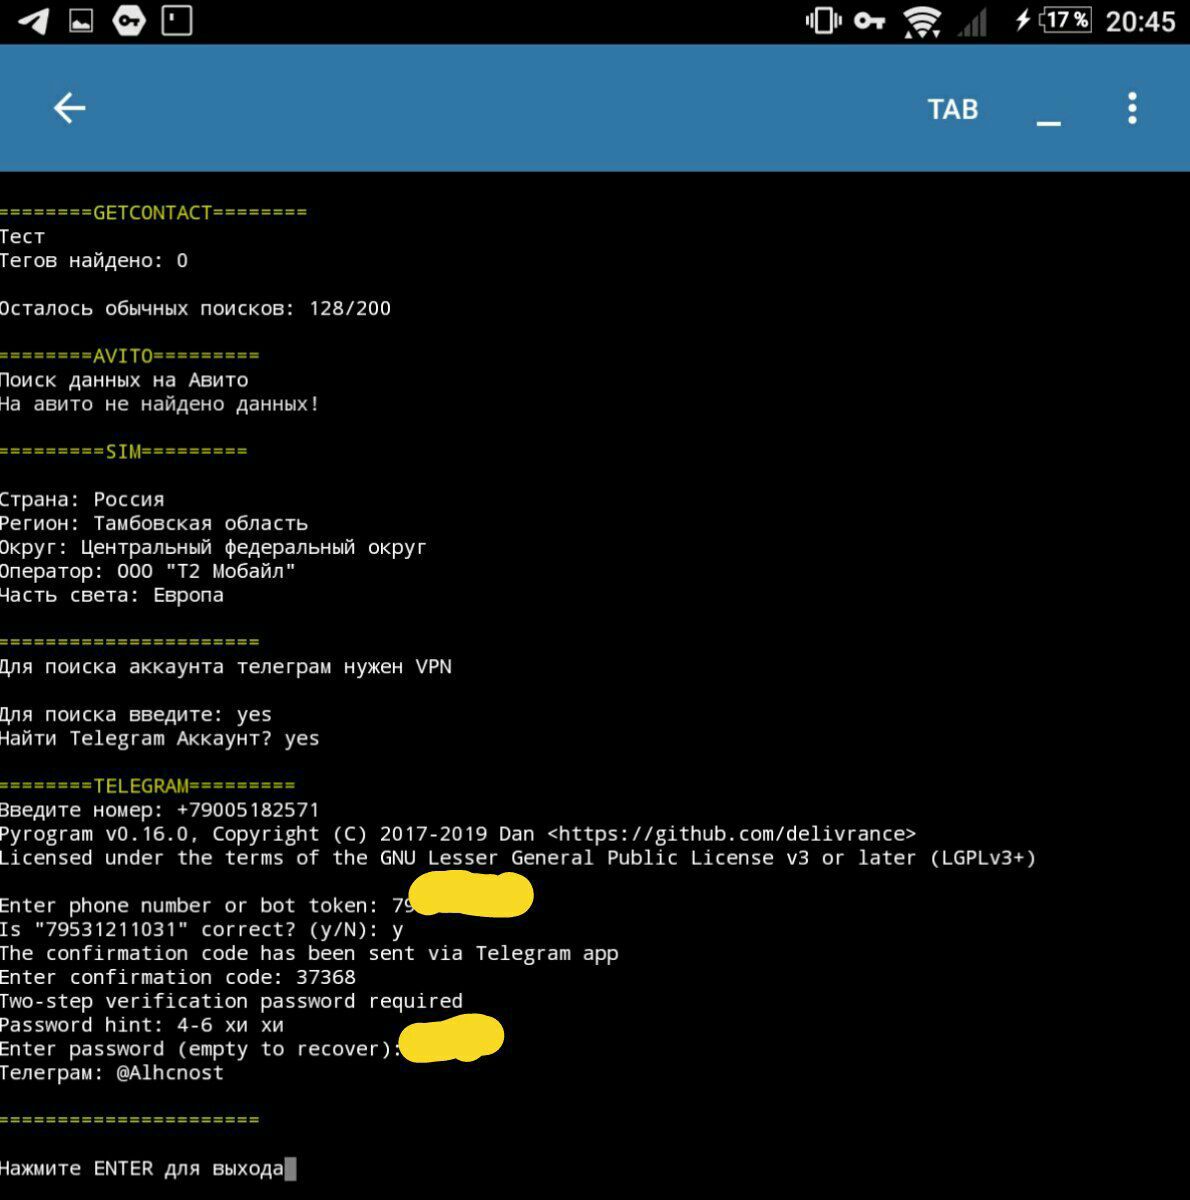This screenshot has width=1190, height=1200.
Task: Click 'Найти Telegram Аккаунт? yes' line
Action: point(160,738)
